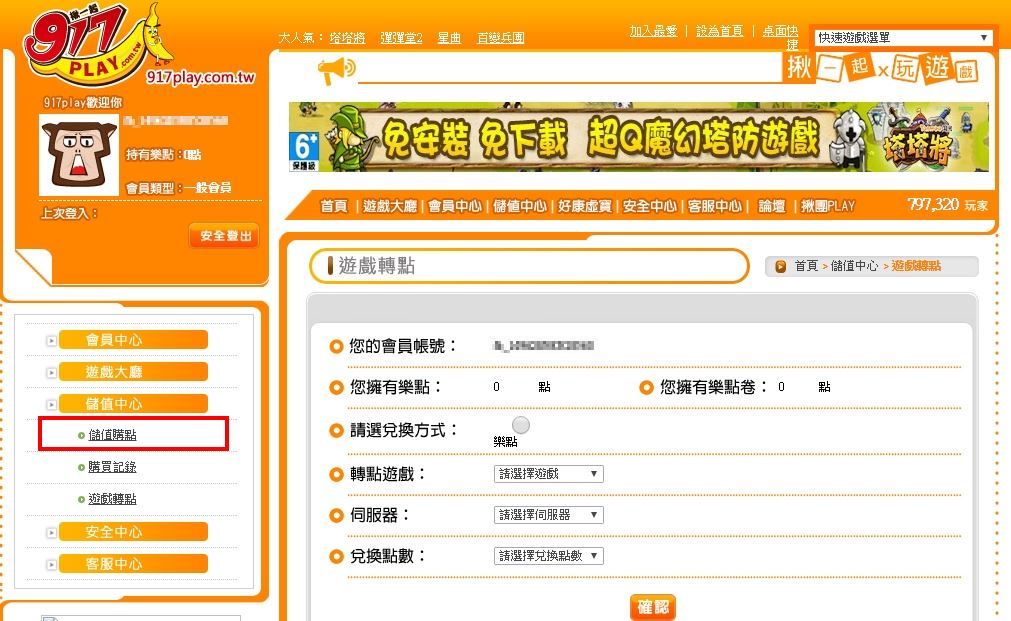Click the megaphone announcement icon
1011x621 pixels.
point(336,70)
